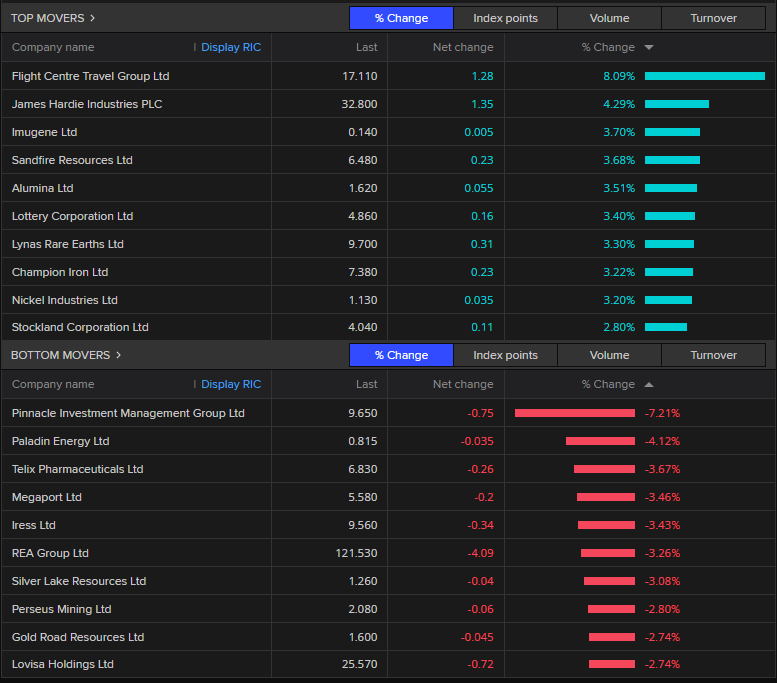Expand the TOP MOVERS chevron arrow
This screenshot has width=777, height=683.
click(x=92, y=18)
